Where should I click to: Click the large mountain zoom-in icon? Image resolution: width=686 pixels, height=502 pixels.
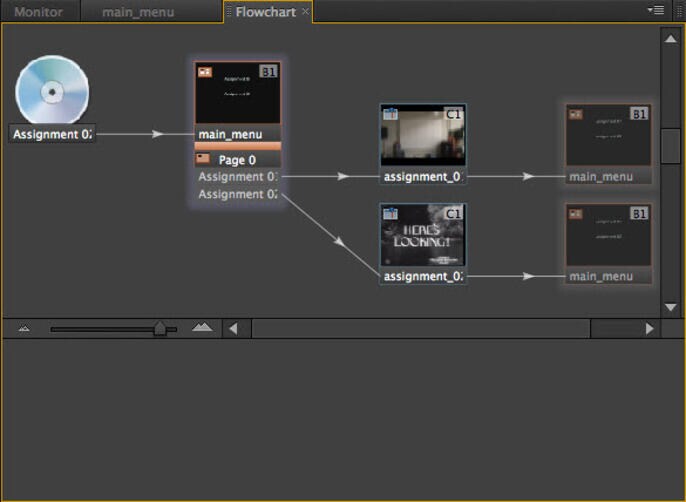202,327
